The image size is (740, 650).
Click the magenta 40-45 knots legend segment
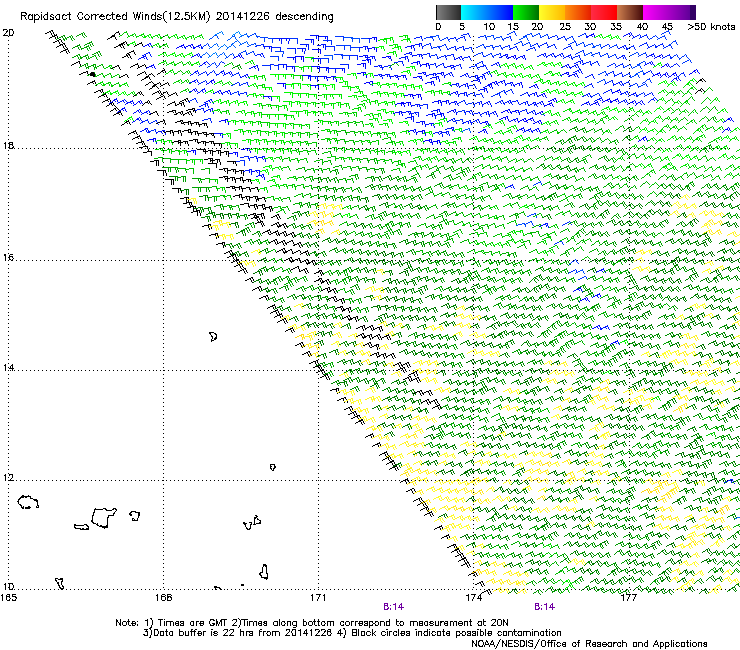pos(656,12)
